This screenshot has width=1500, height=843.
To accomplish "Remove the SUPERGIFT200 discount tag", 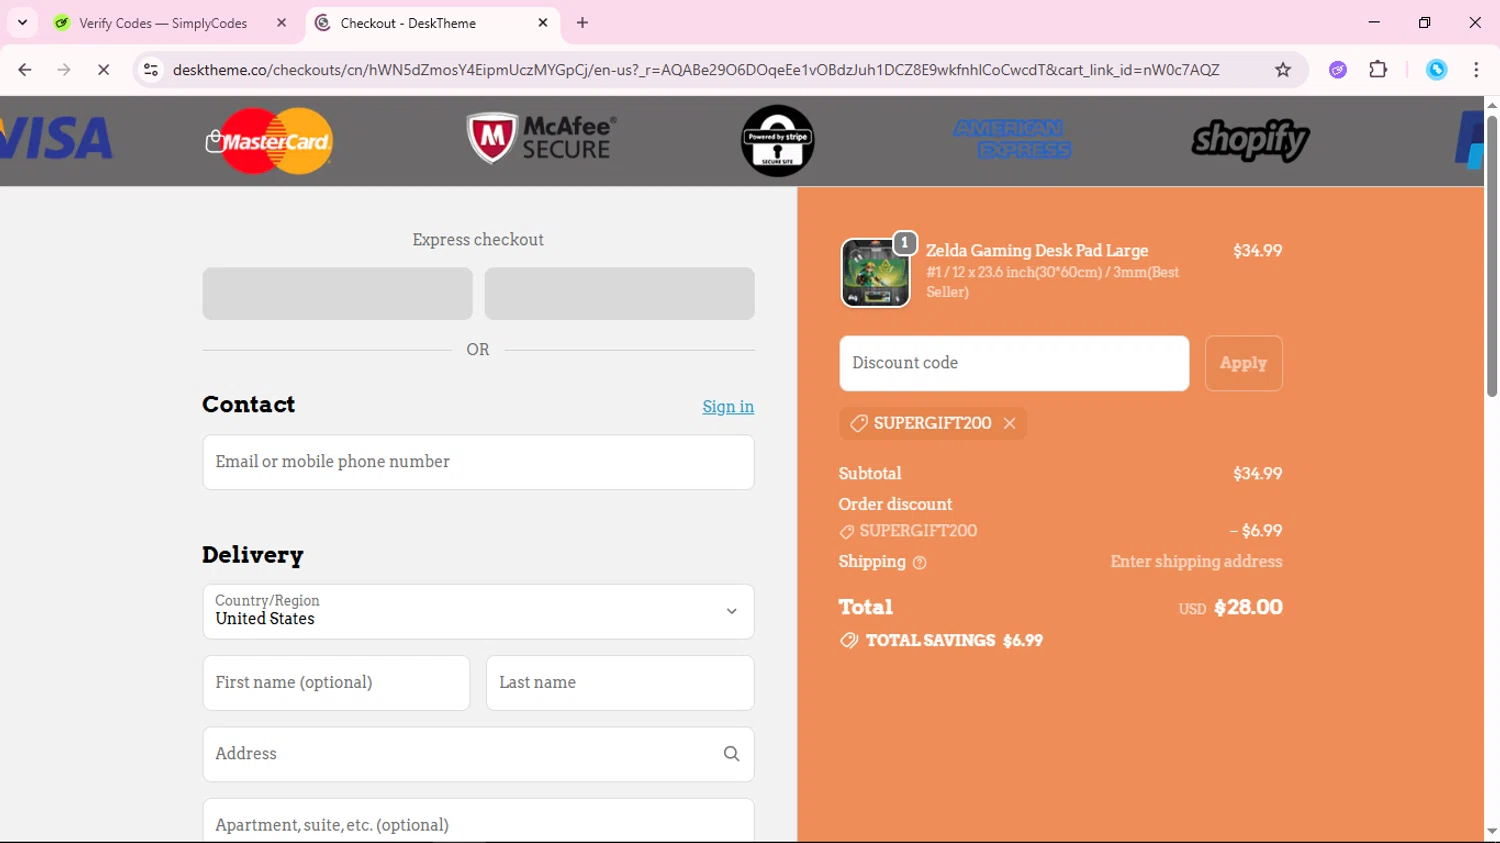I will pos(1010,423).
